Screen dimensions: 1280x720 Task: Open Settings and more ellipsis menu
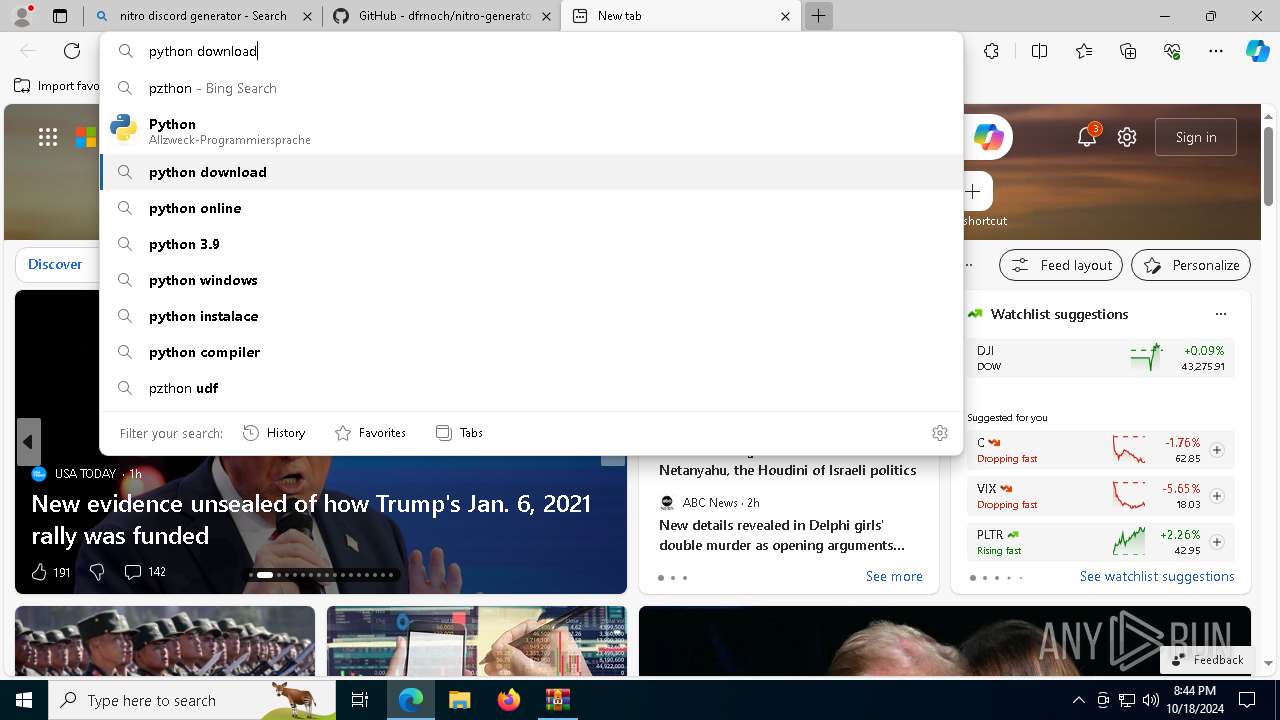(1216, 51)
